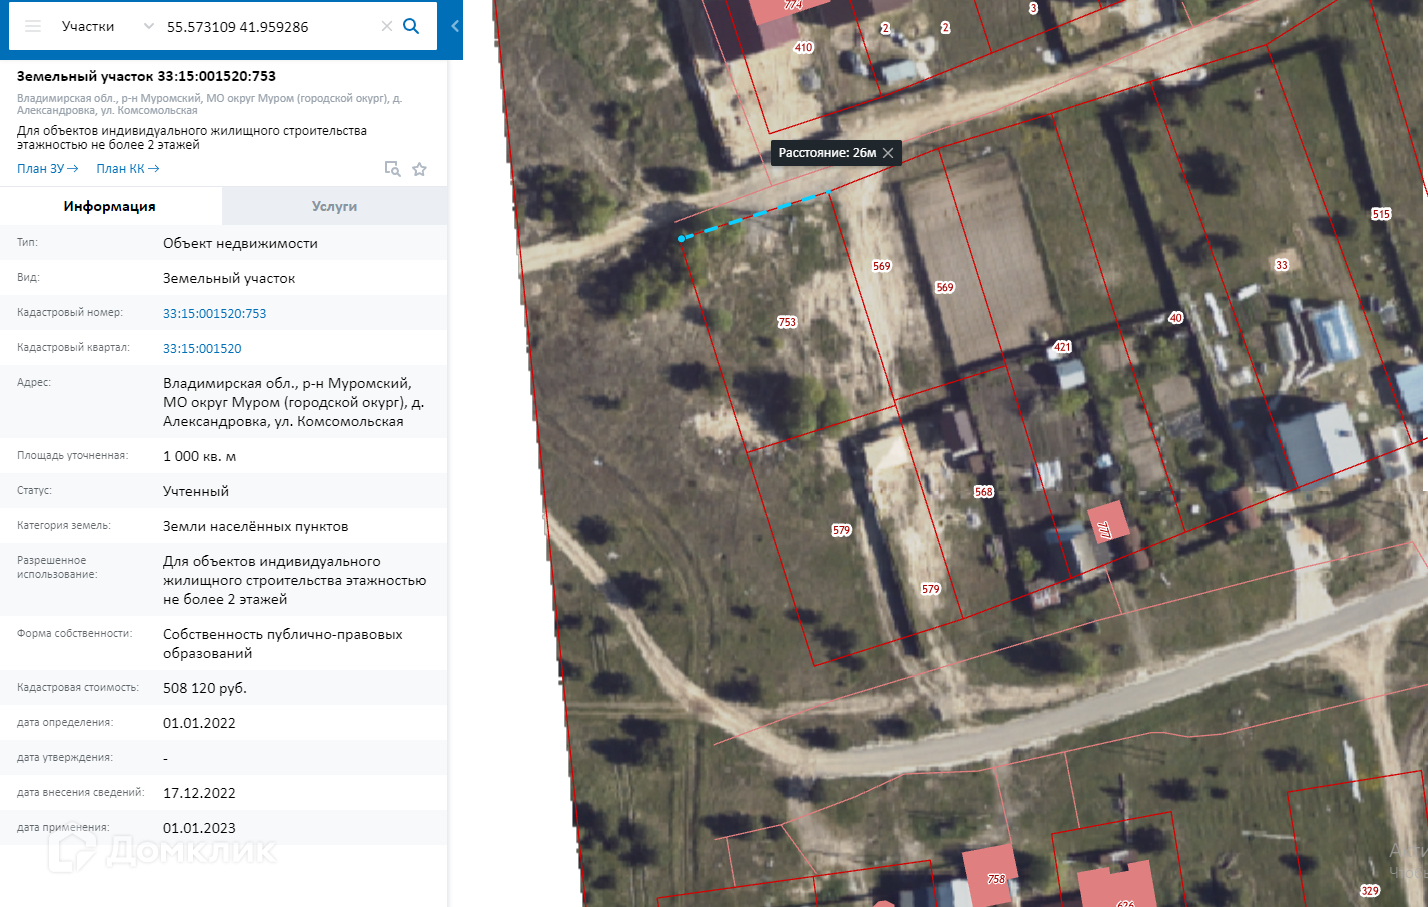Switch to the Информация tab
Viewport: 1428px width, 907px height.
(x=110, y=206)
